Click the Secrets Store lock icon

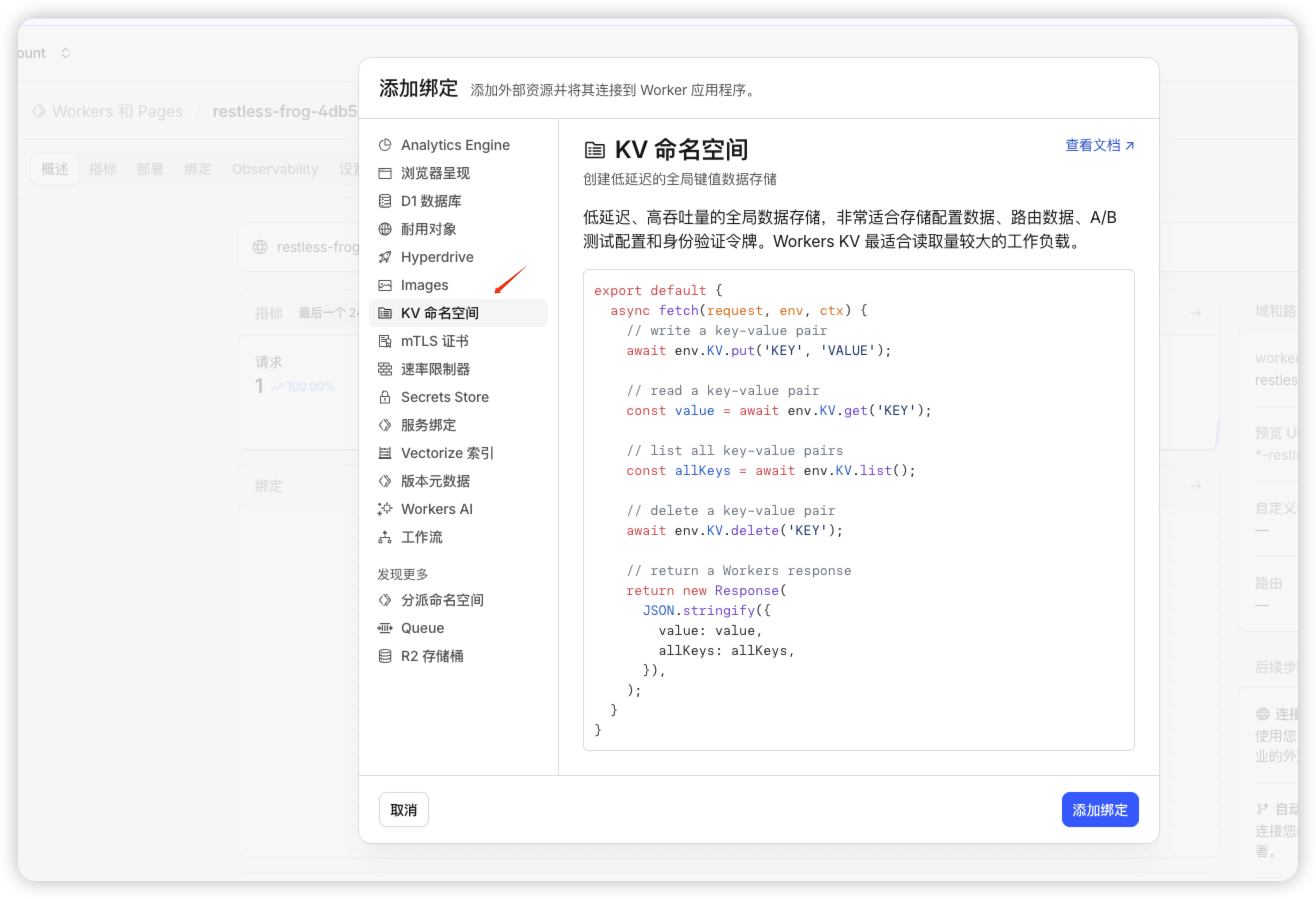(385, 397)
